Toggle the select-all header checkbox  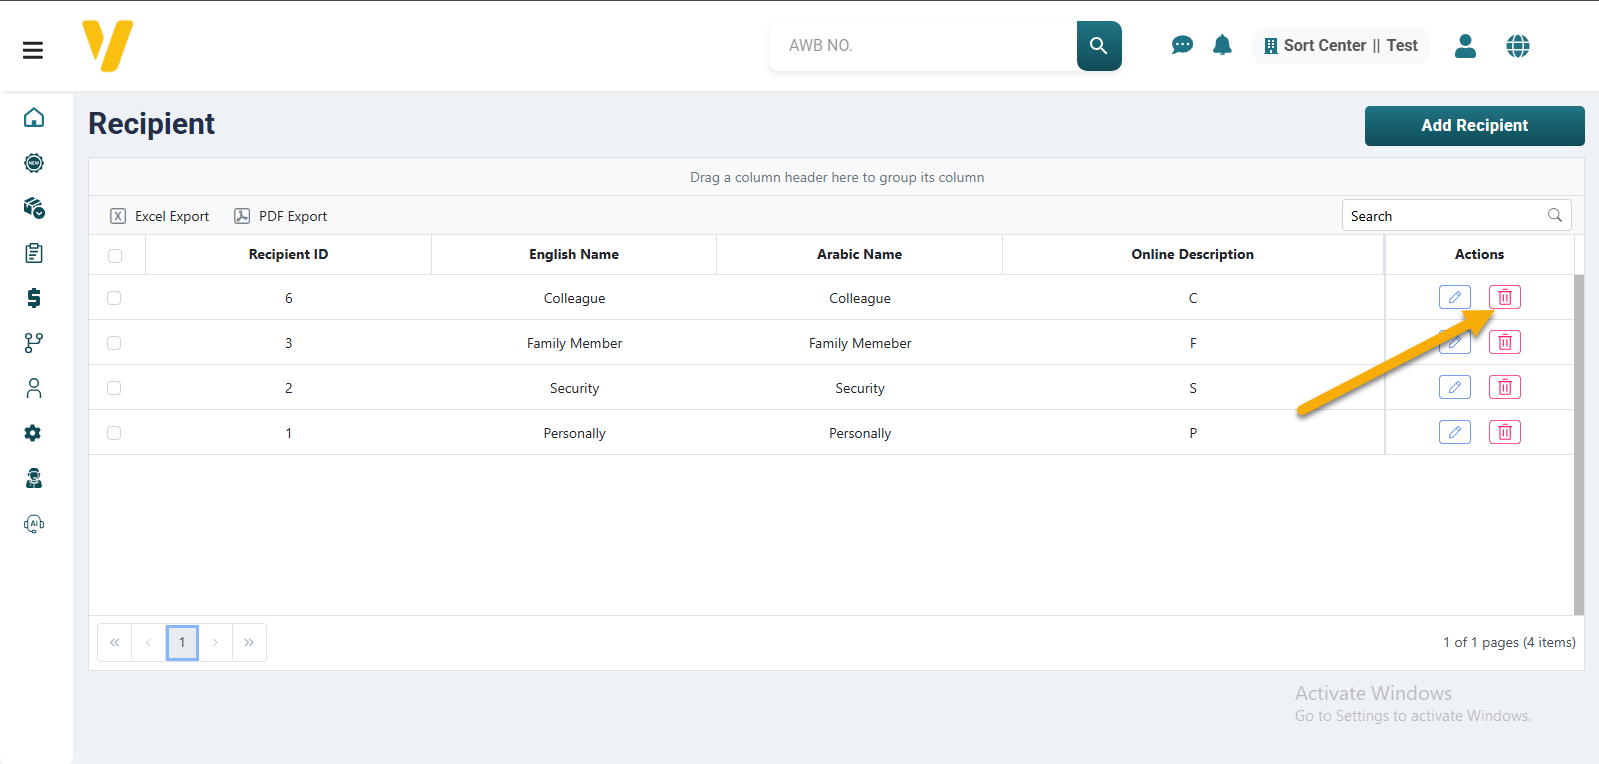(115, 255)
